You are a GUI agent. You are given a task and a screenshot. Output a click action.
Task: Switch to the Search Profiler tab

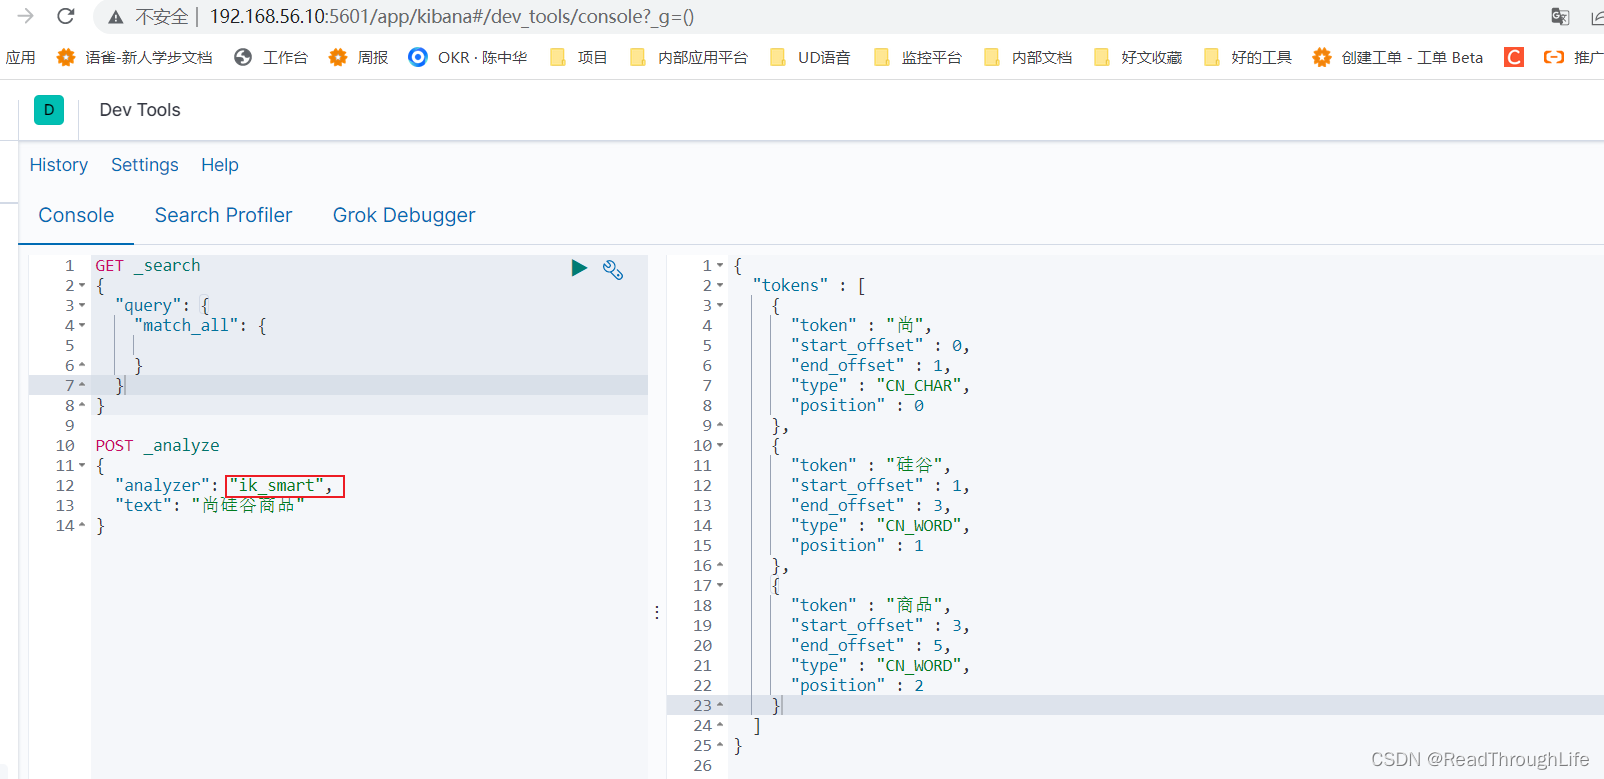tap(223, 215)
